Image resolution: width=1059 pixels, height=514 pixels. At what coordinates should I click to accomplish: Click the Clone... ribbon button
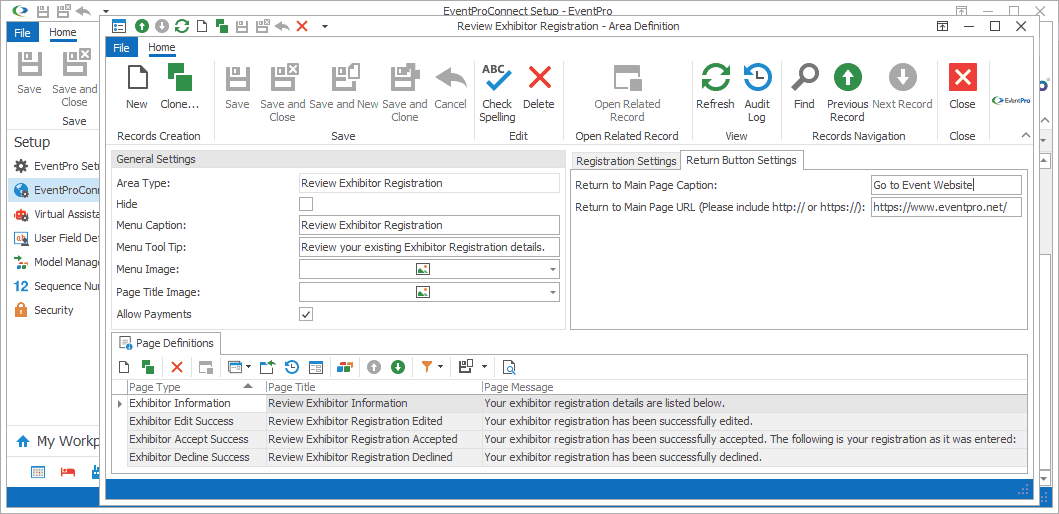coord(180,87)
